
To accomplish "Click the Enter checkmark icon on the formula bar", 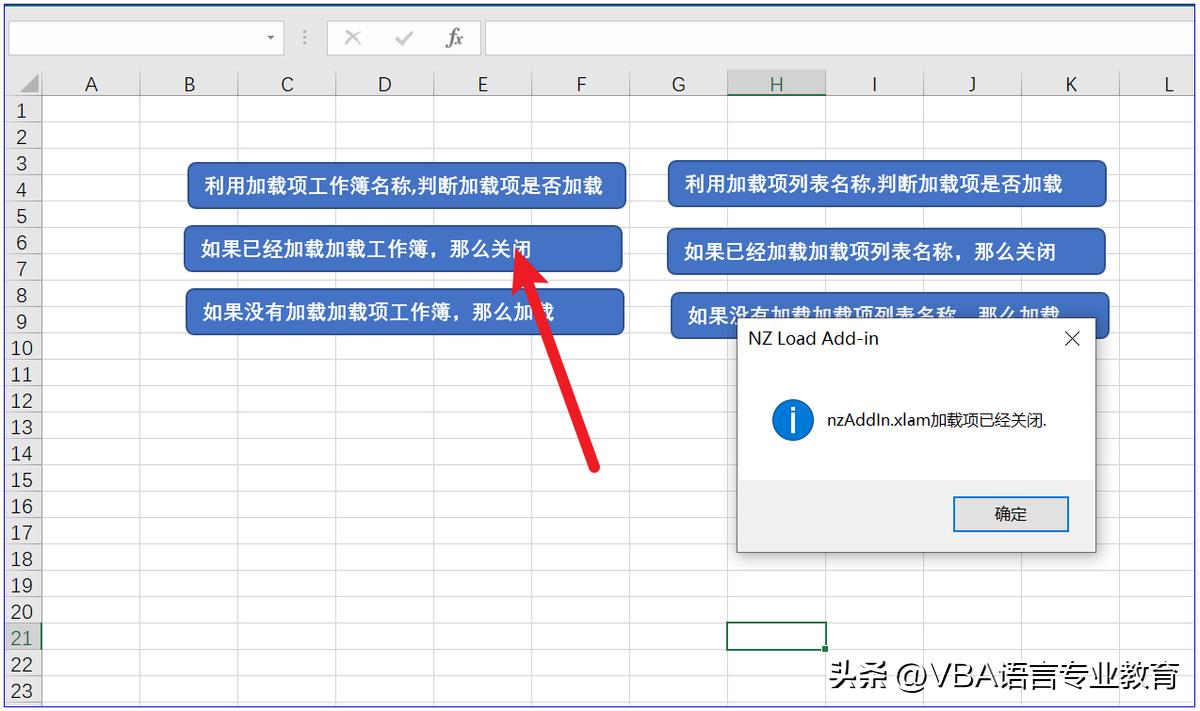I will coord(403,38).
